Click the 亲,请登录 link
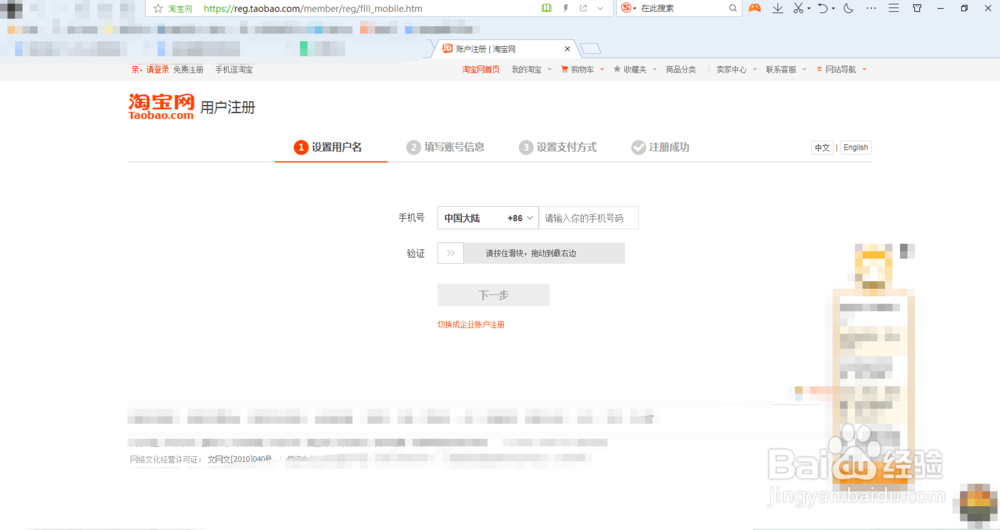 tap(151, 70)
